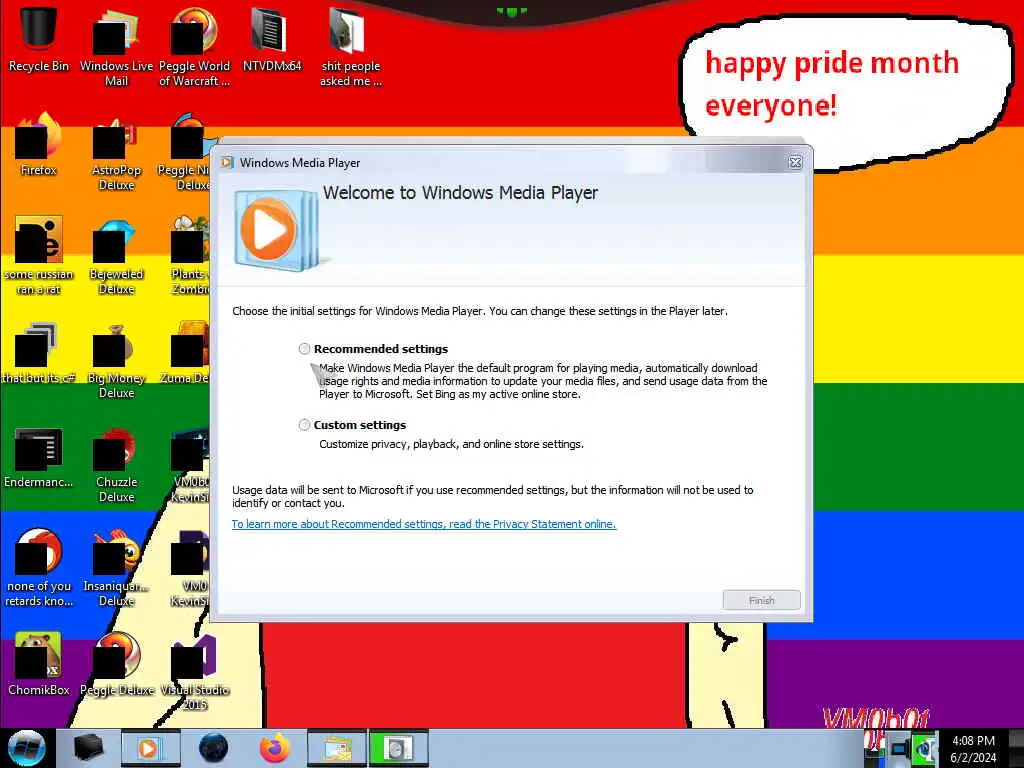Click the Windows Start orb
Viewport: 1024px width, 768px height.
tap(27, 748)
